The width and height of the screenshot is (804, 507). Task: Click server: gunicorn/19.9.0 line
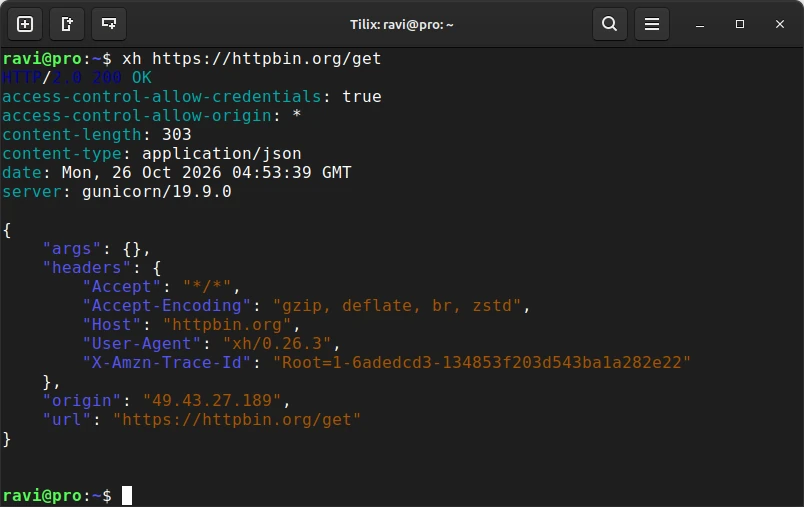[x=117, y=191]
